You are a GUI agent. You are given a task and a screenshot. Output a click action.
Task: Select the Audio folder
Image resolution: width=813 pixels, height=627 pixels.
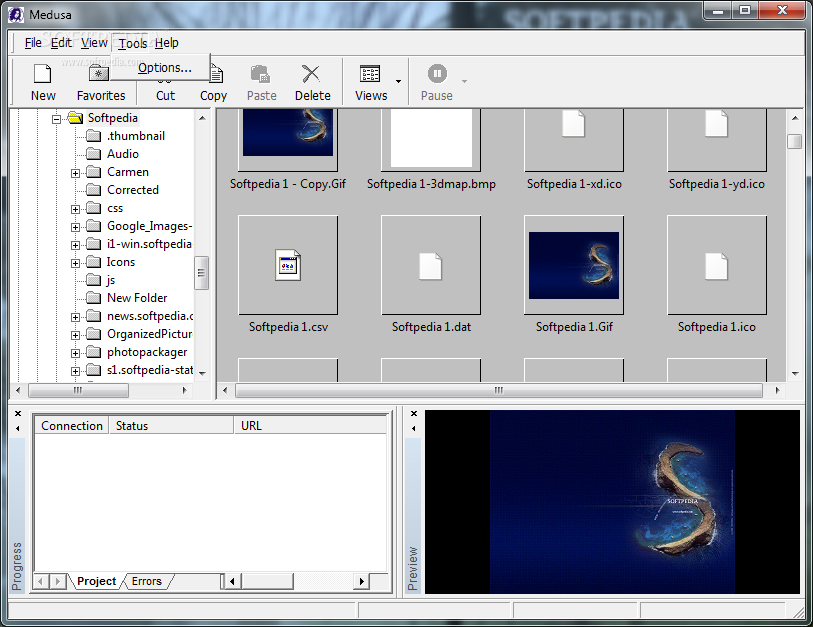(x=122, y=154)
